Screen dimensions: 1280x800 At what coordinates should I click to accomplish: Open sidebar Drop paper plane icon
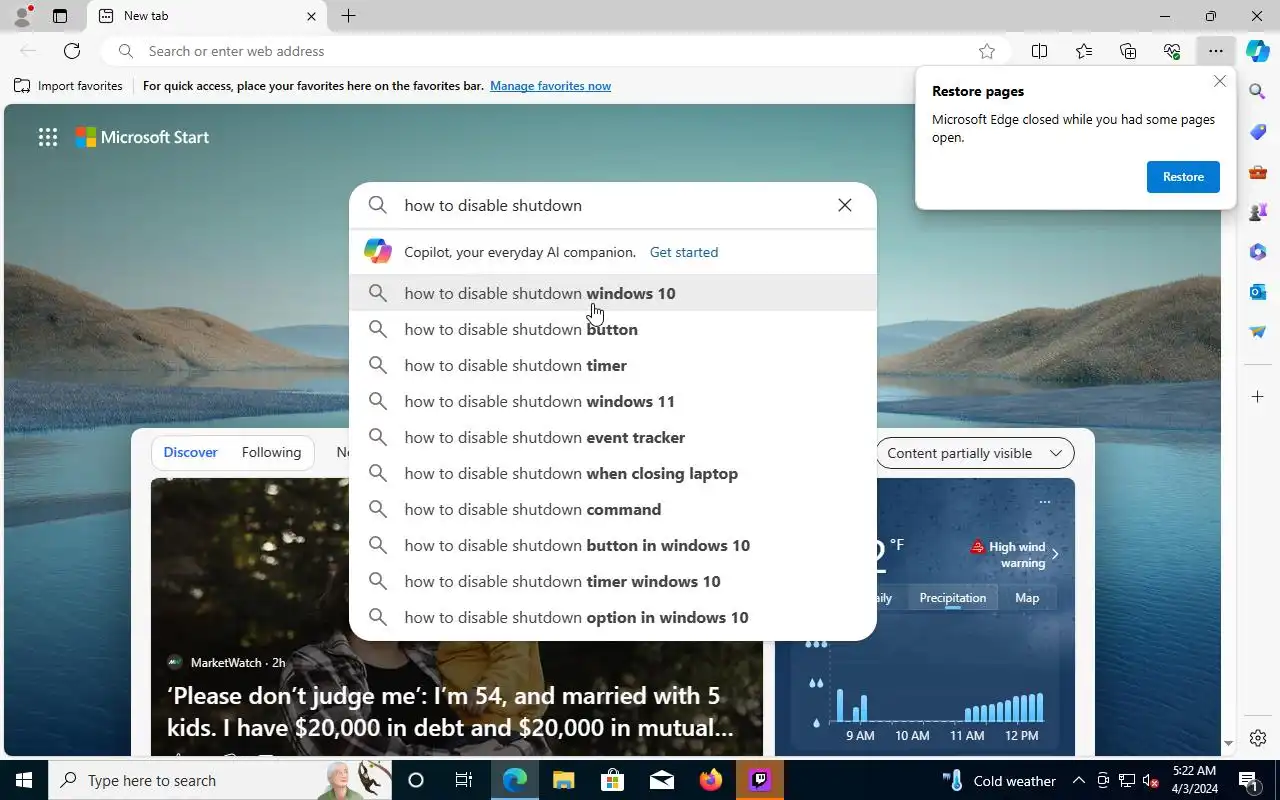click(1258, 332)
